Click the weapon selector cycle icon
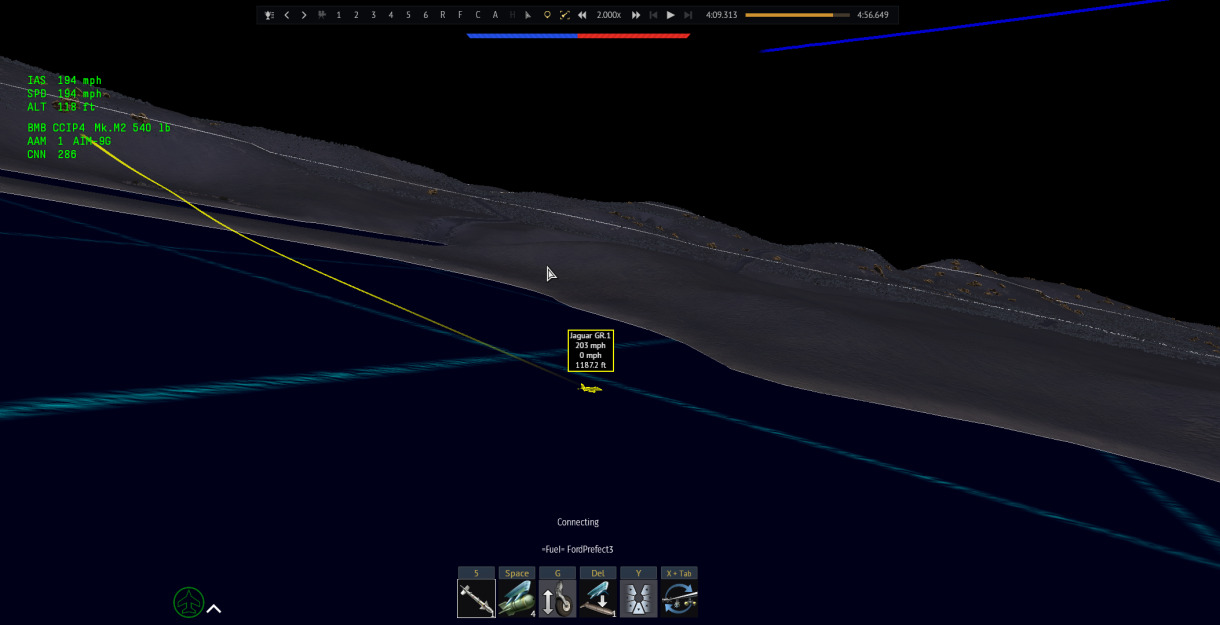This screenshot has height=625, width=1220. [x=679, y=599]
